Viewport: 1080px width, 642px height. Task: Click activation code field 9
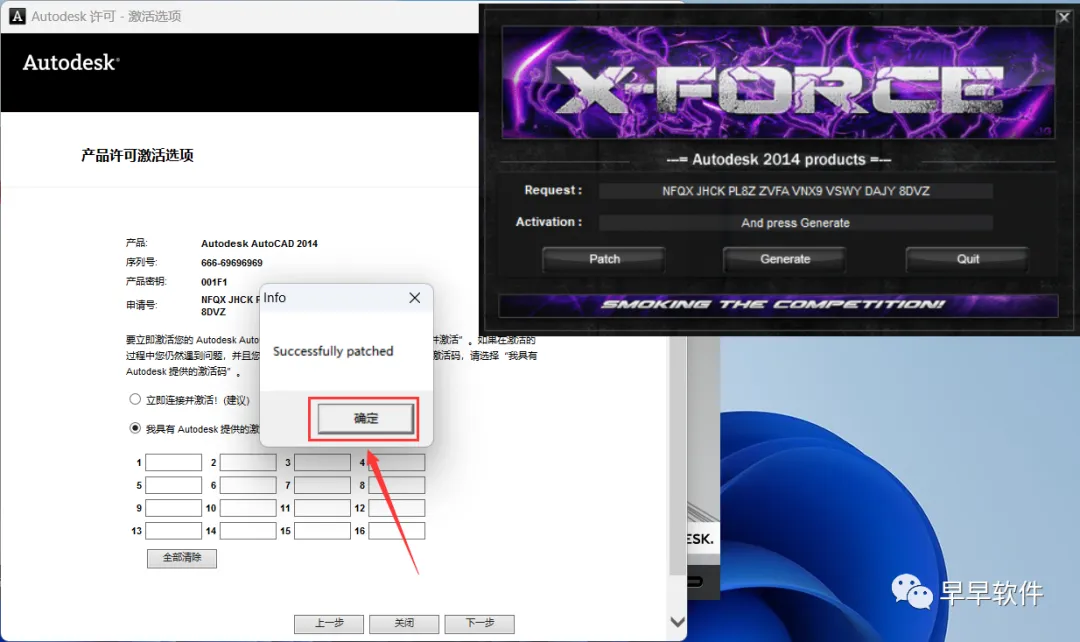click(x=174, y=508)
